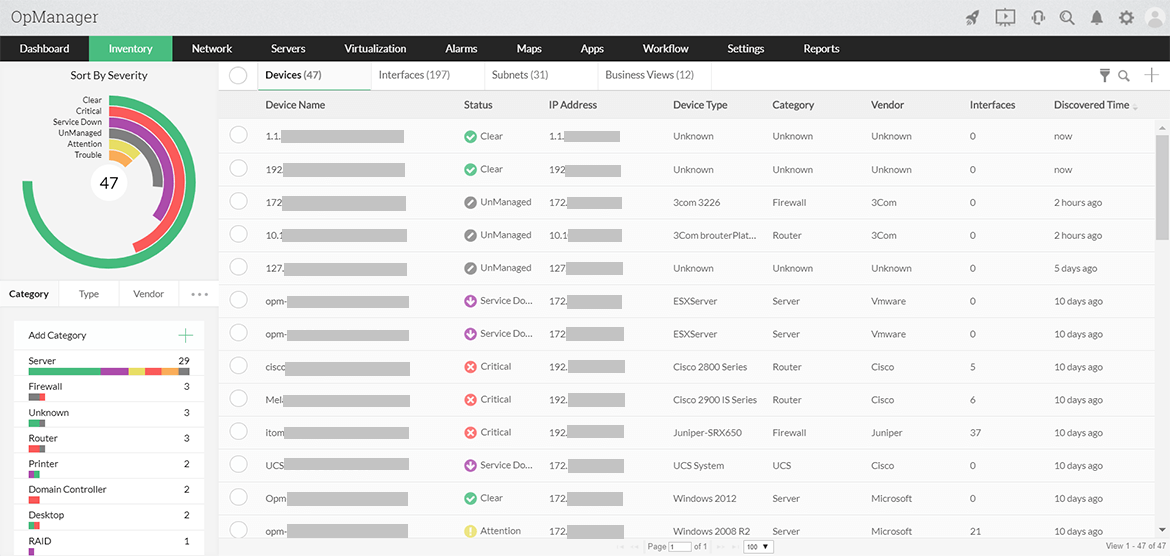Viewport: 1170px width, 556px height.
Task: Click the filter funnel icon above table
Action: point(1105,75)
